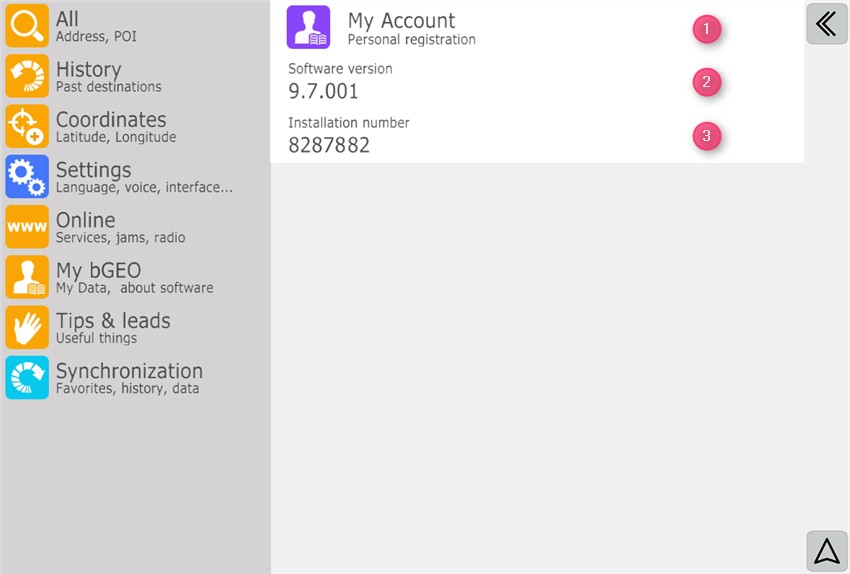
Task: Open the My Account personal registration entry
Action: [x=411, y=28]
